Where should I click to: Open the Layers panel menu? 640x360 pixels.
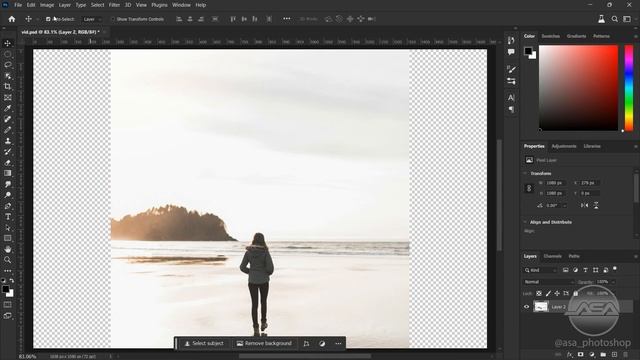coord(636,256)
